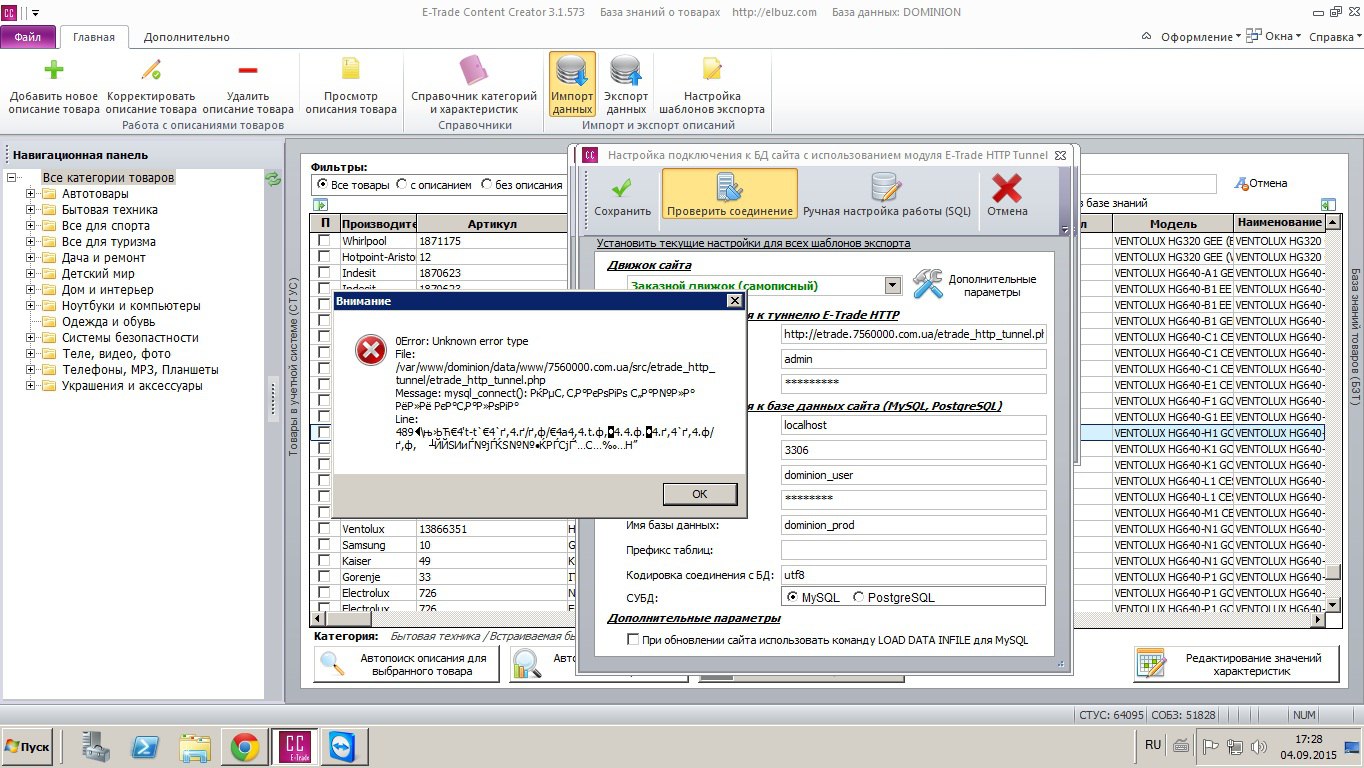Switch to the Дополнительно tab
Image resolution: width=1364 pixels, height=768 pixels.
point(187,37)
